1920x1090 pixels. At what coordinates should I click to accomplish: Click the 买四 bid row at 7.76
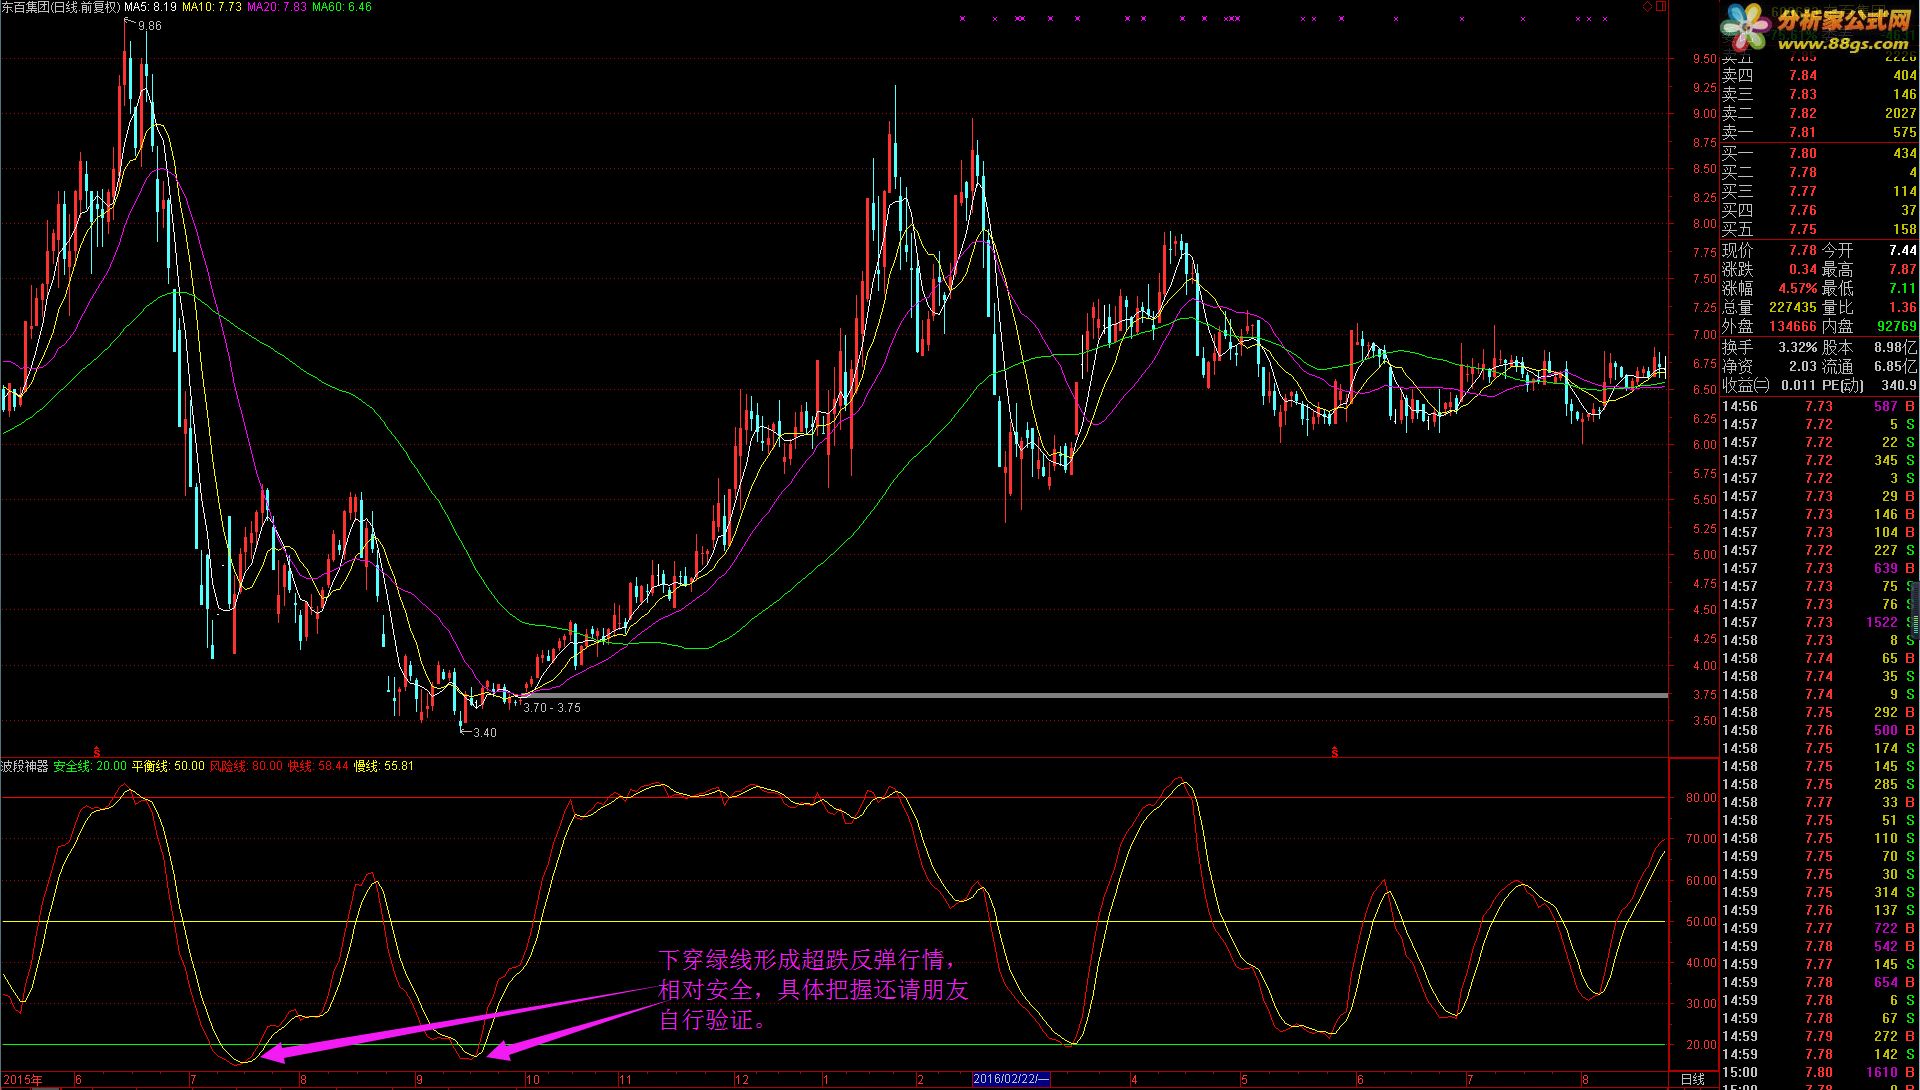tap(1819, 210)
